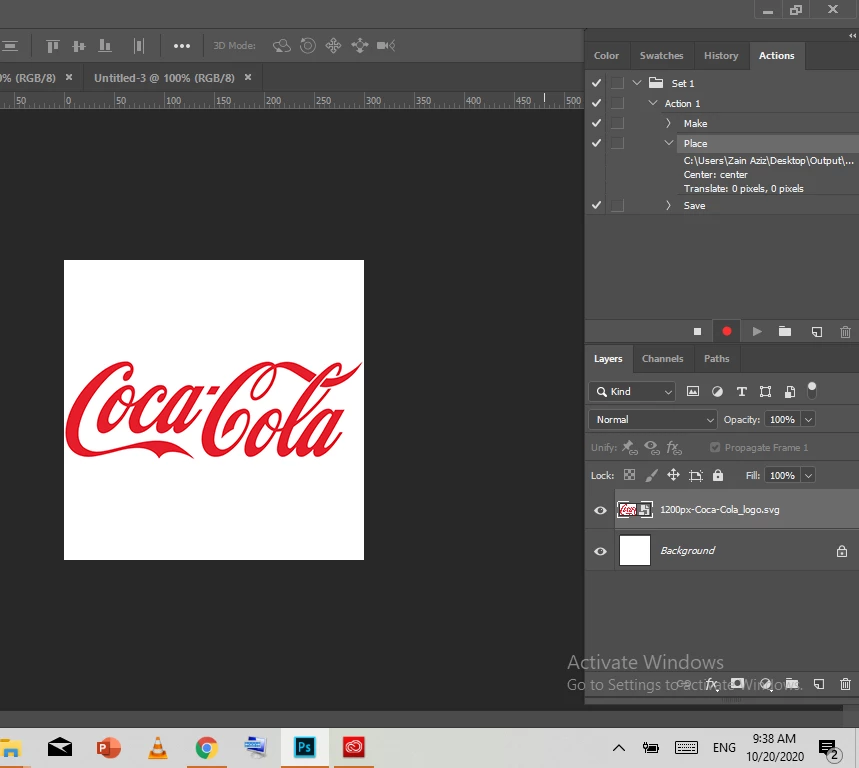Lock transparent pixels icon
Viewport: 859px width, 768px height.
coord(629,475)
